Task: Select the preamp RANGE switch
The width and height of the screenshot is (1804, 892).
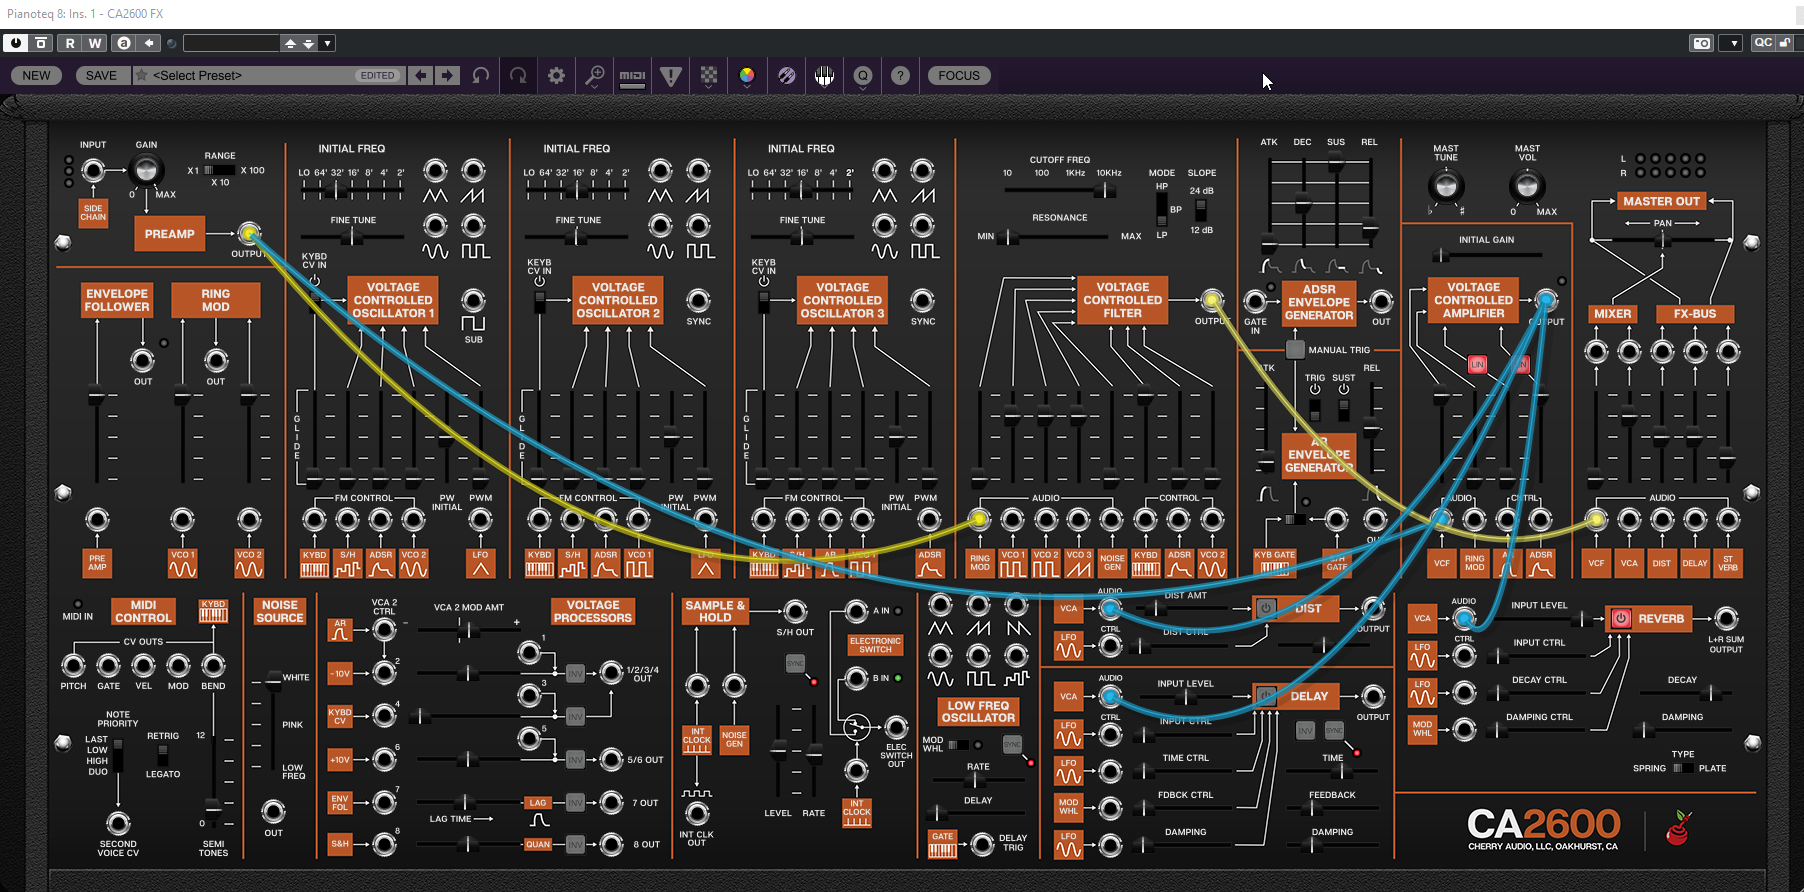Action: [x=220, y=170]
